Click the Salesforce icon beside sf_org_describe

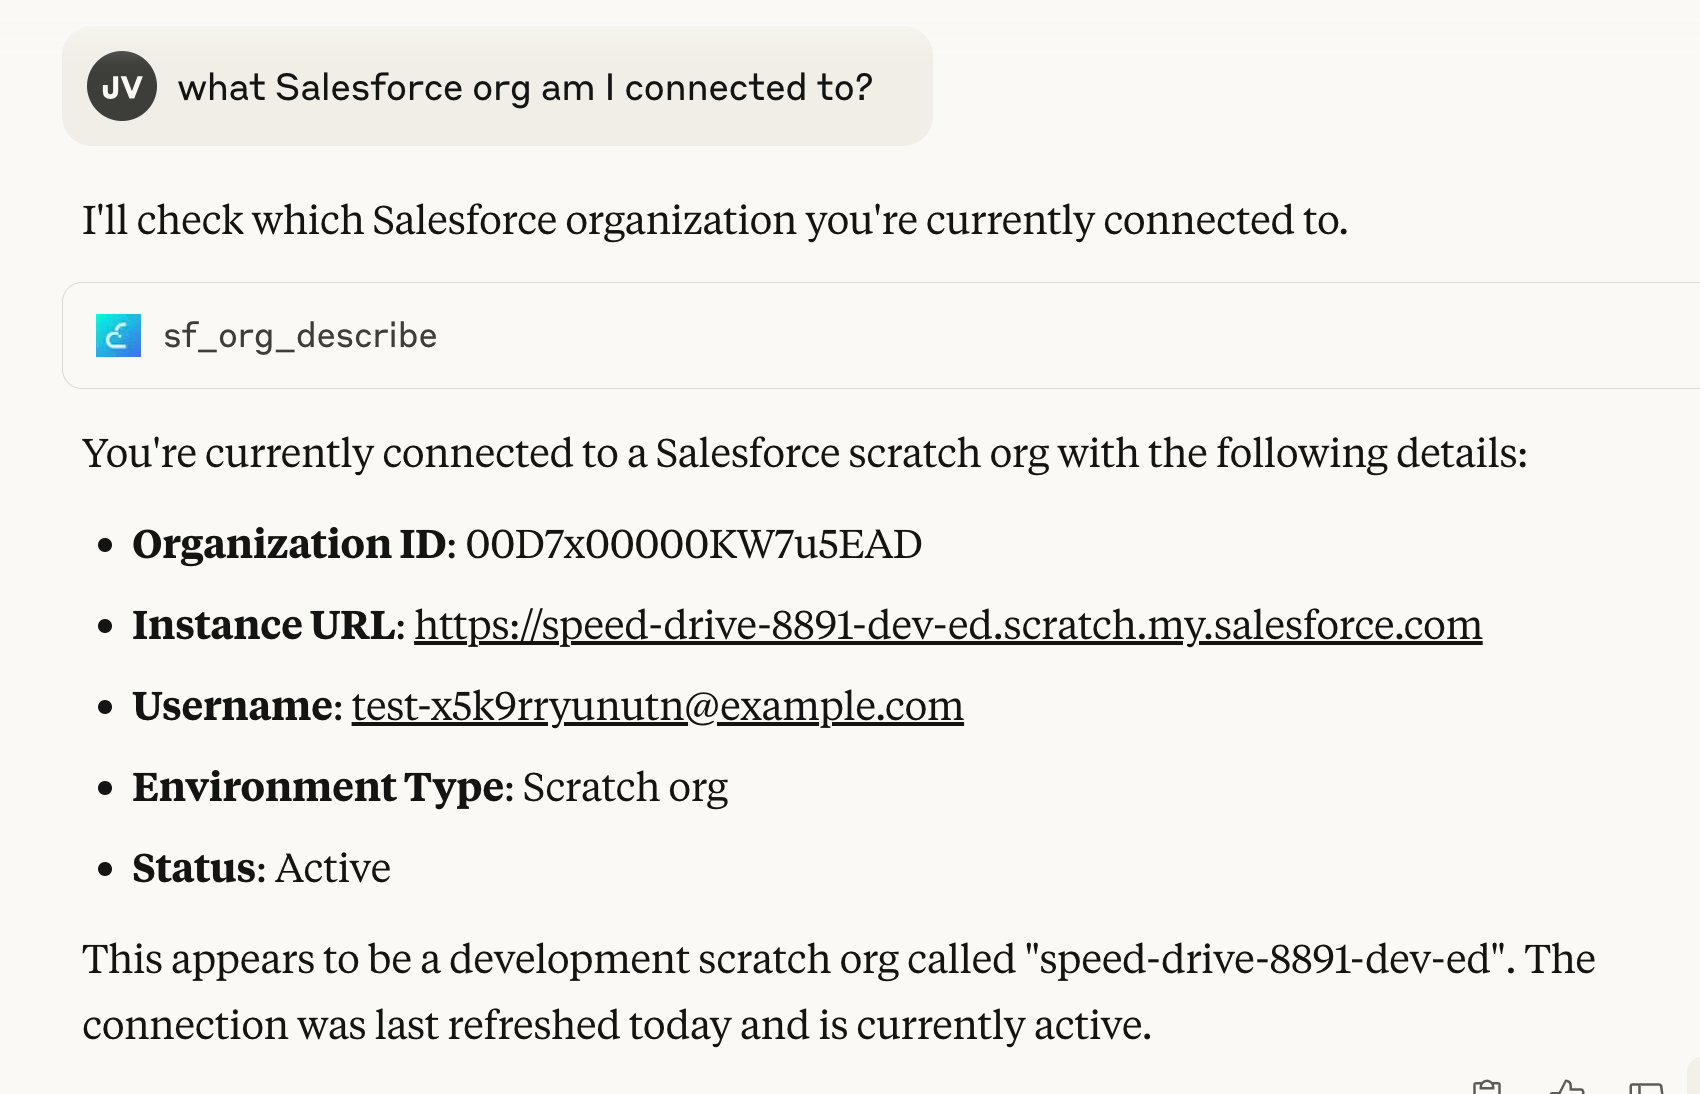point(118,336)
